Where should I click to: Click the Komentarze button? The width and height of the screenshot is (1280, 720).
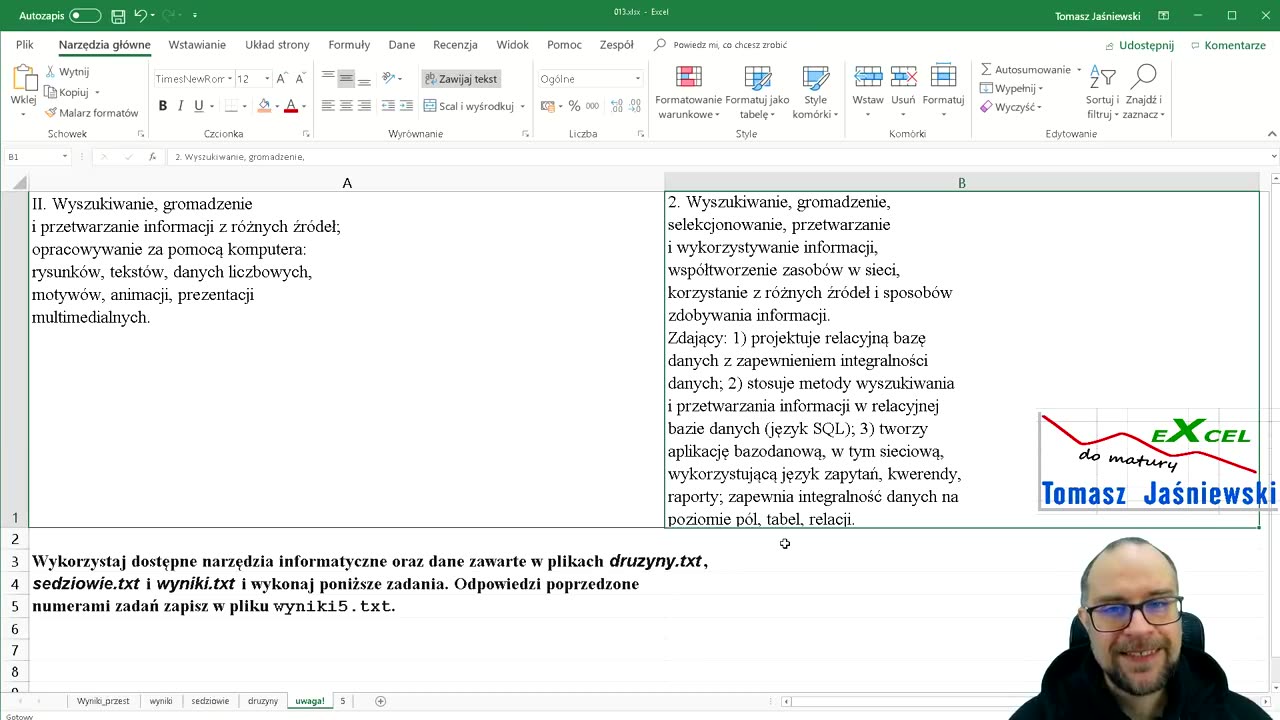(x=1228, y=45)
